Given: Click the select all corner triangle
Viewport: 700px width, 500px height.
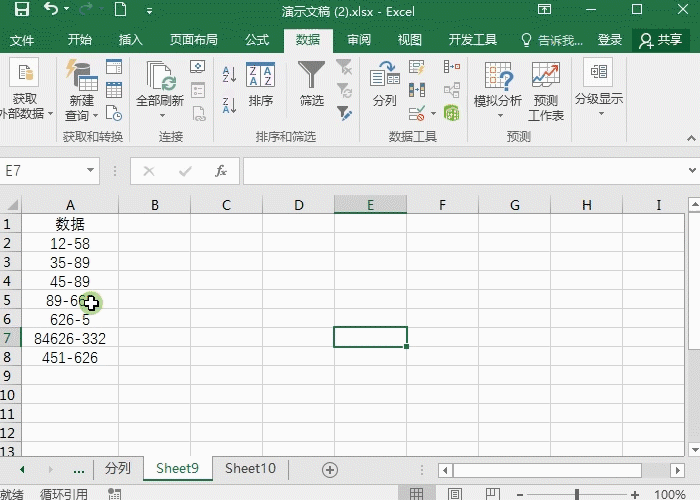Looking at the screenshot, I should pyautogui.click(x=11, y=205).
